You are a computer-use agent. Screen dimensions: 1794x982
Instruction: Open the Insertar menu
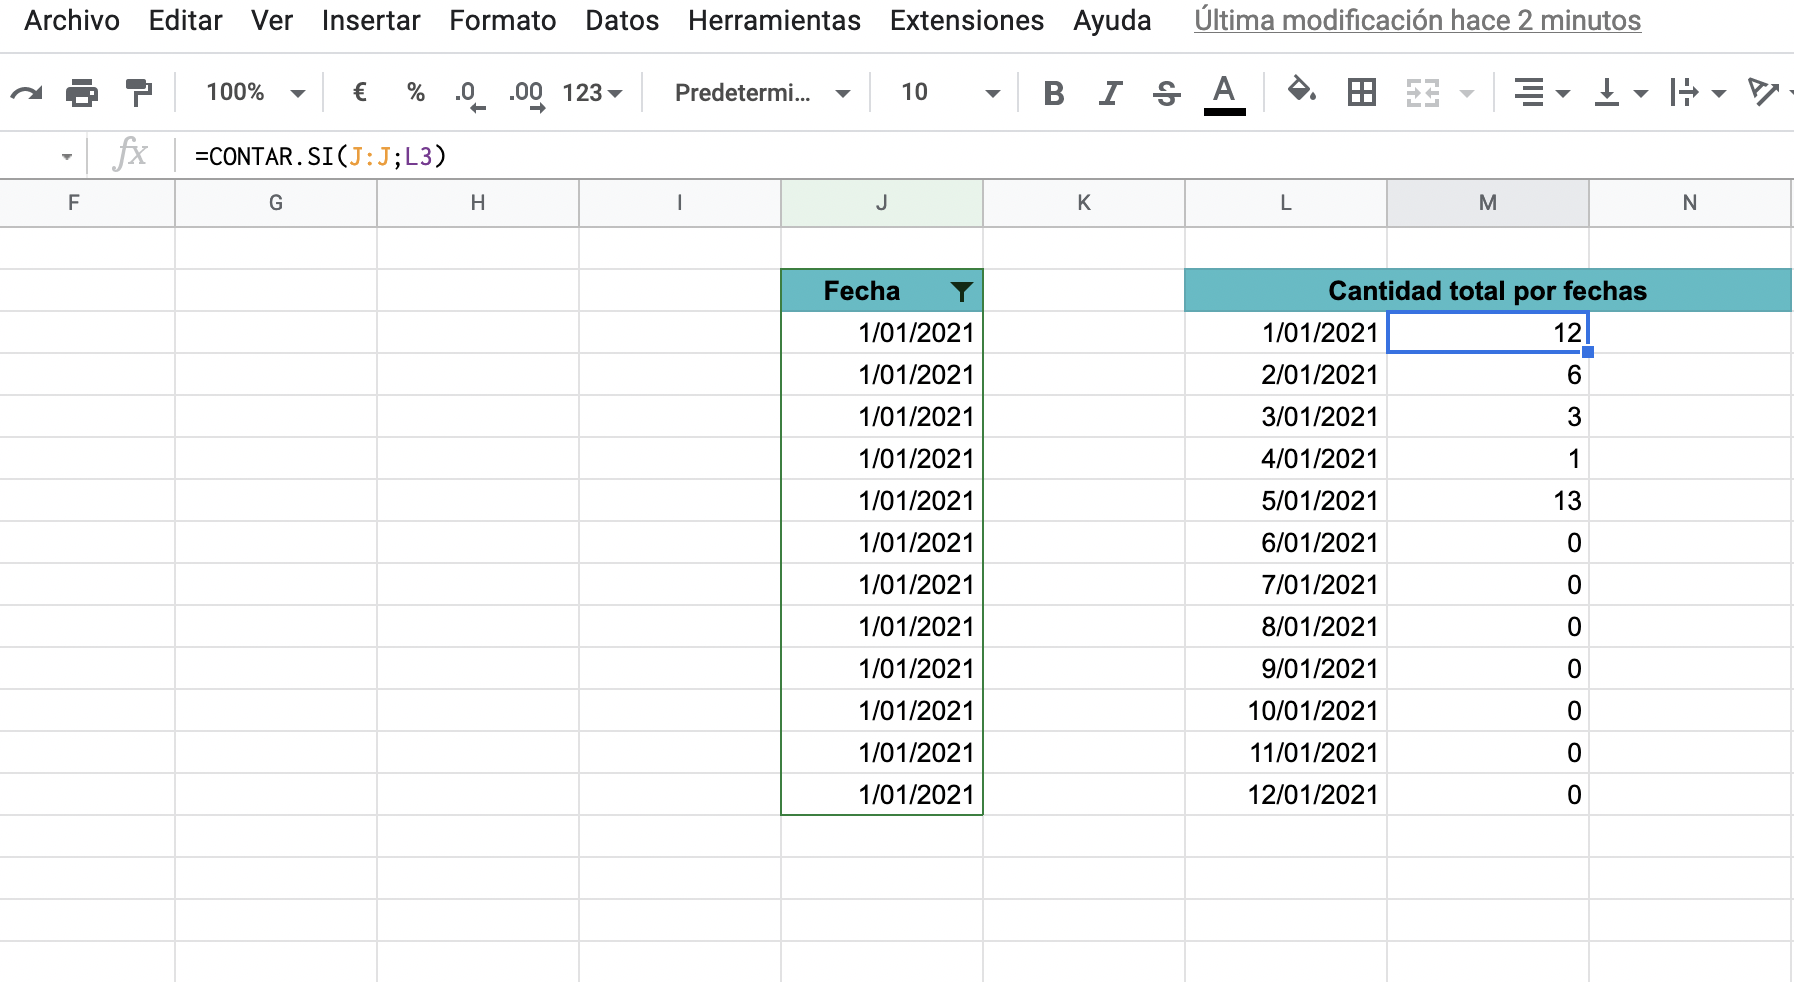[371, 21]
